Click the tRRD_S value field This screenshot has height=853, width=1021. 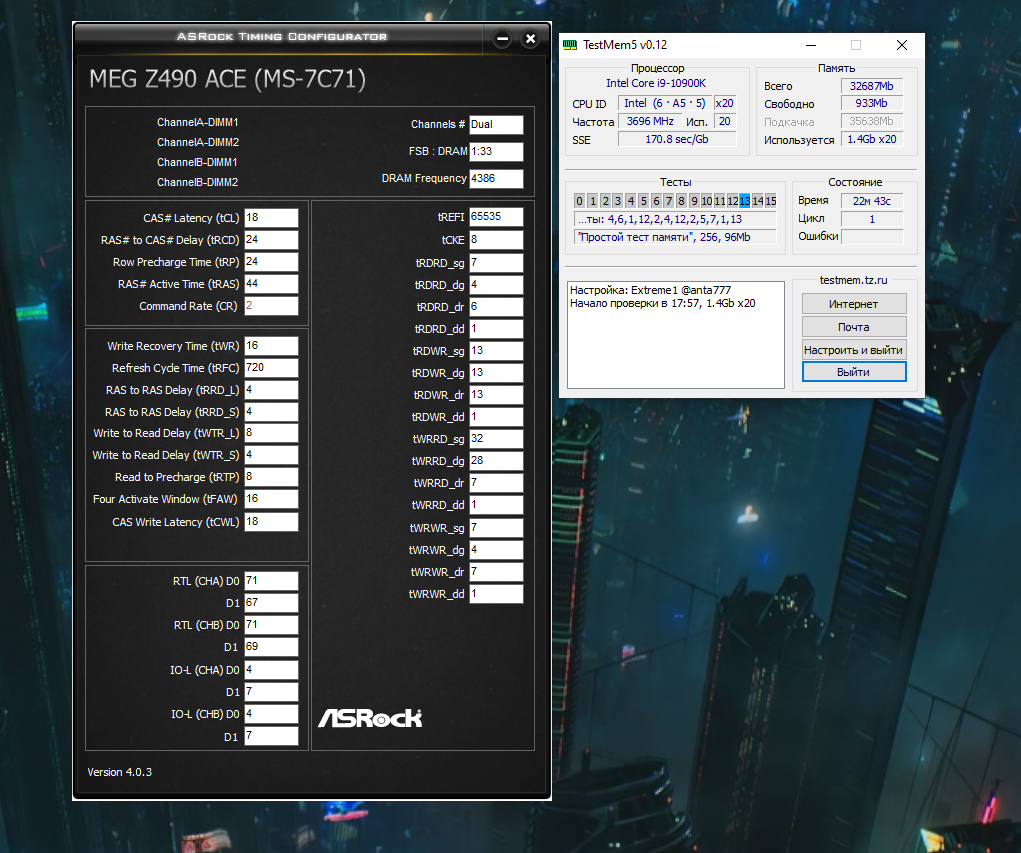click(x=272, y=412)
